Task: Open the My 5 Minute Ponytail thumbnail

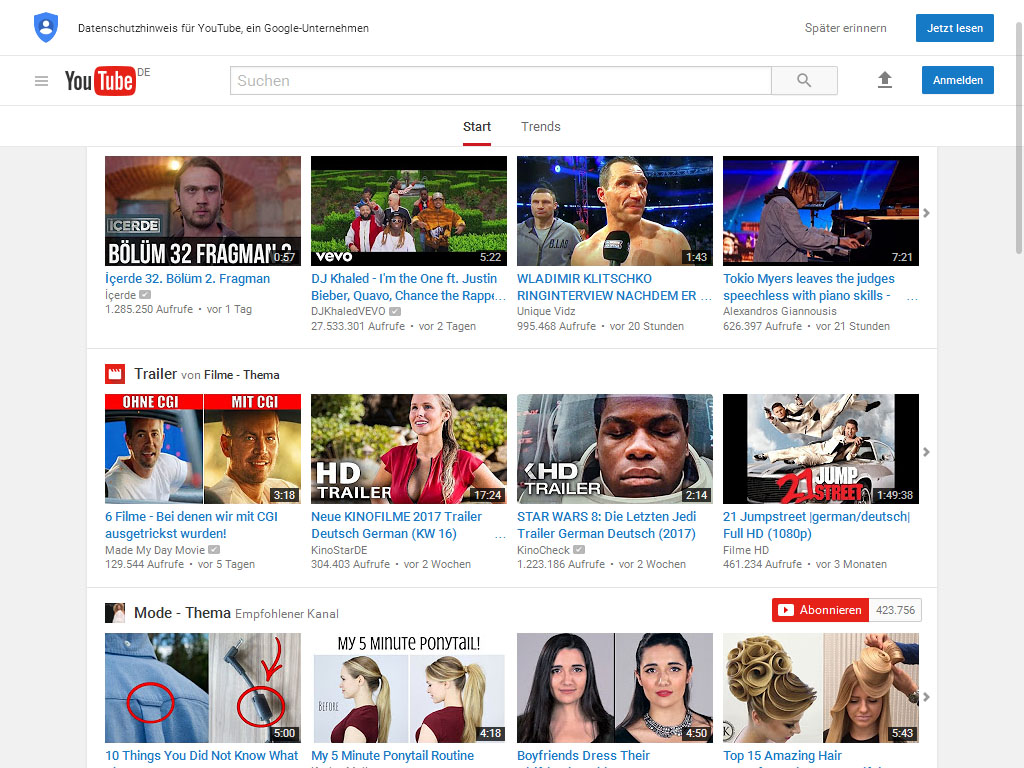Action: 409,688
